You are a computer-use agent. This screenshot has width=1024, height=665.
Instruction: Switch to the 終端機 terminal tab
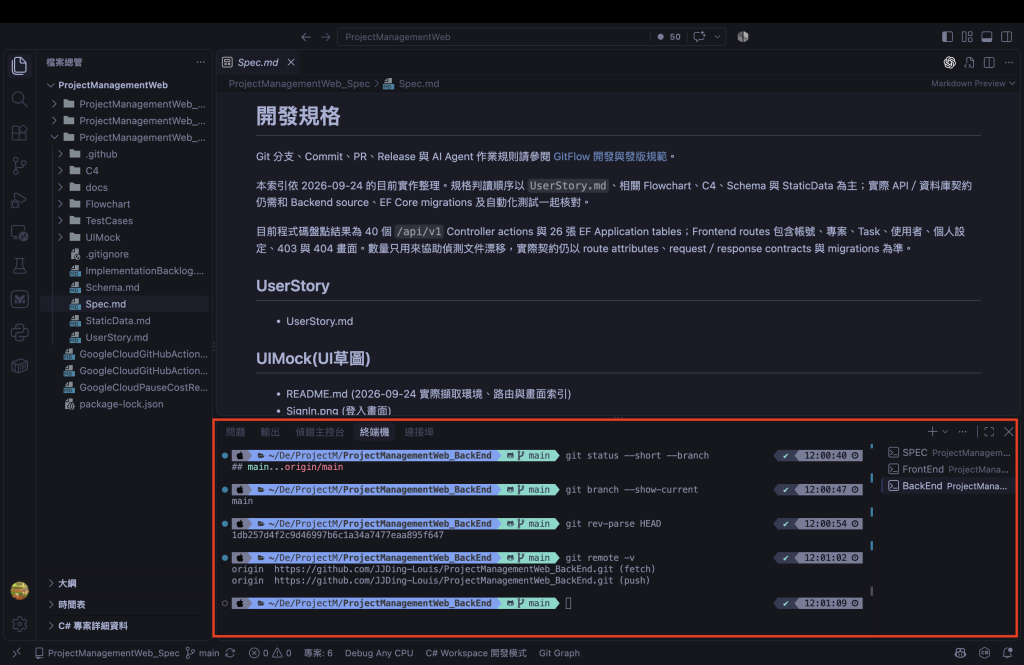[x=374, y=432]
